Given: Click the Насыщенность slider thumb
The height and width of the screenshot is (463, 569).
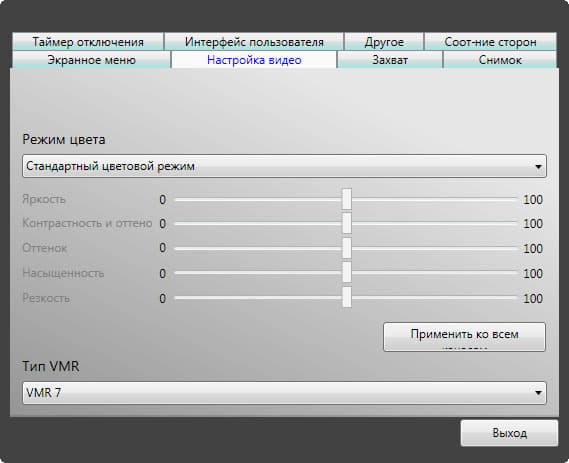Looking at the screenshot, I should [x=347, y=273].
